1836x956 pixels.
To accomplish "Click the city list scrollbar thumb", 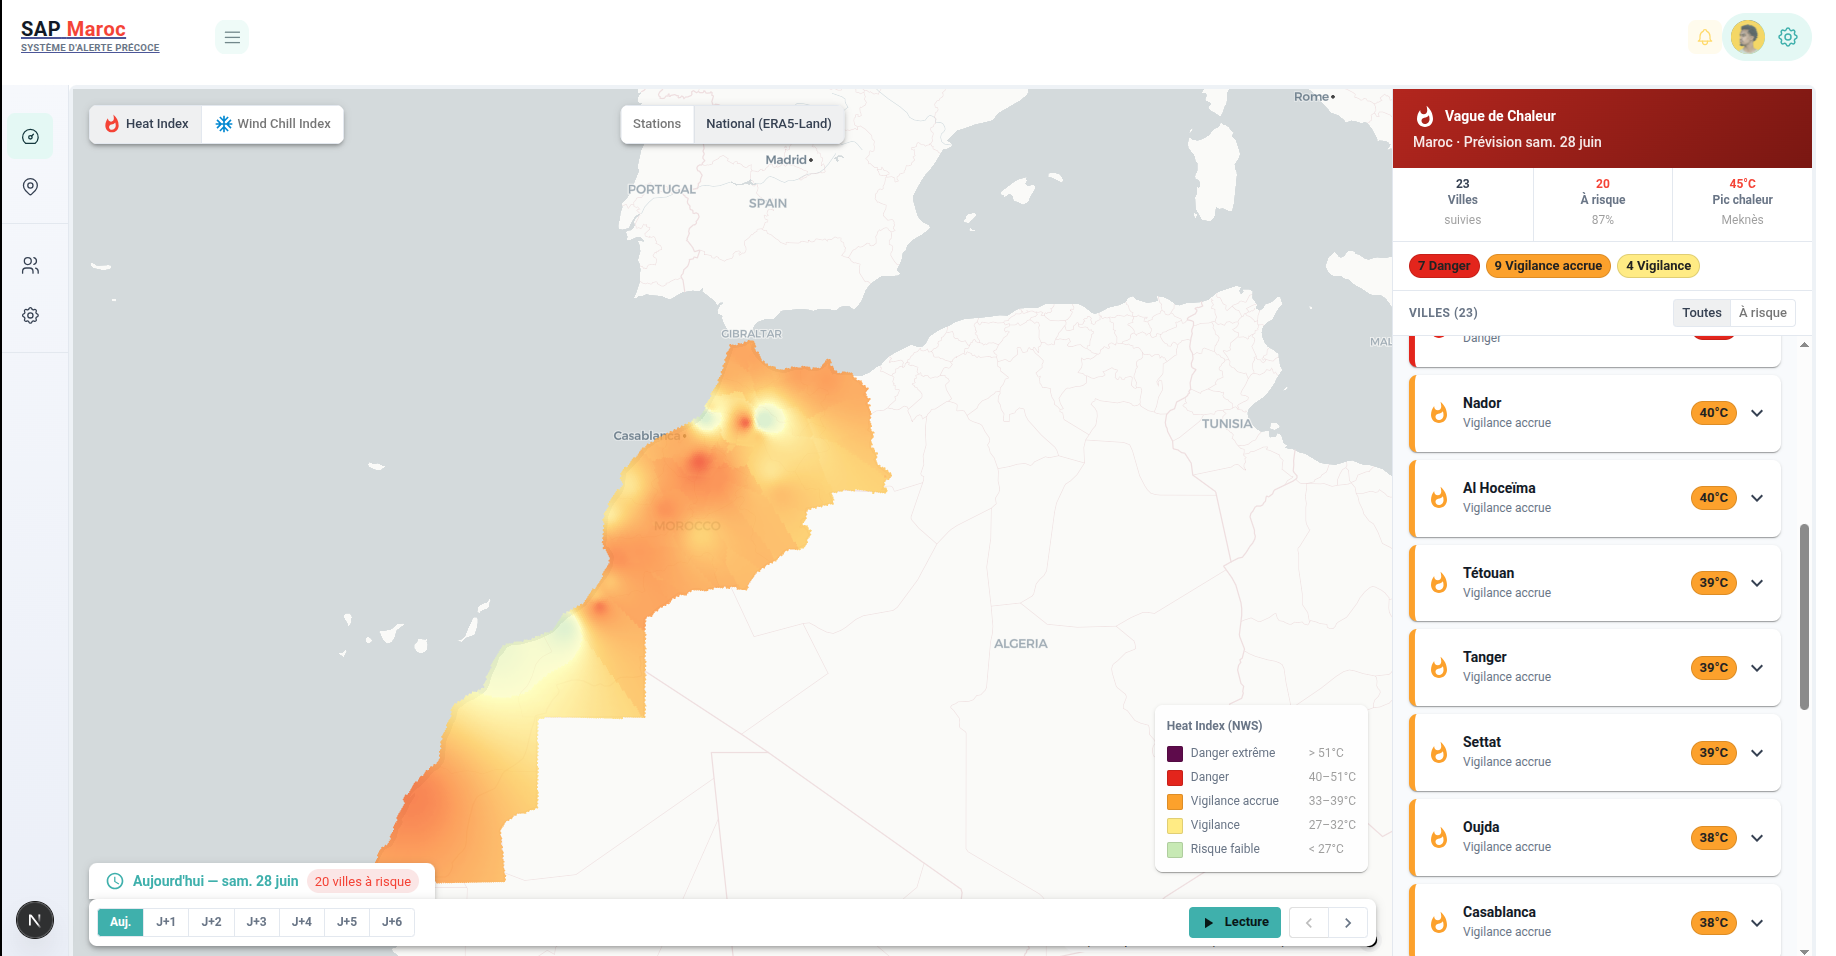I will click(x=1804, y=616).
